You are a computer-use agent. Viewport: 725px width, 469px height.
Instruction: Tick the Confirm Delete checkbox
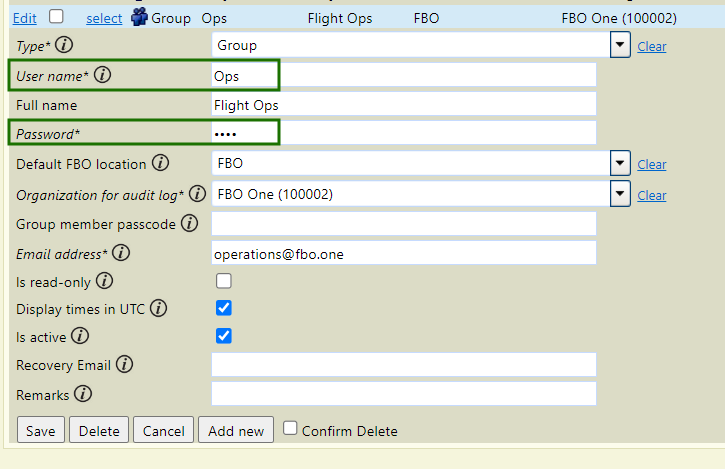tap(290, 428)
